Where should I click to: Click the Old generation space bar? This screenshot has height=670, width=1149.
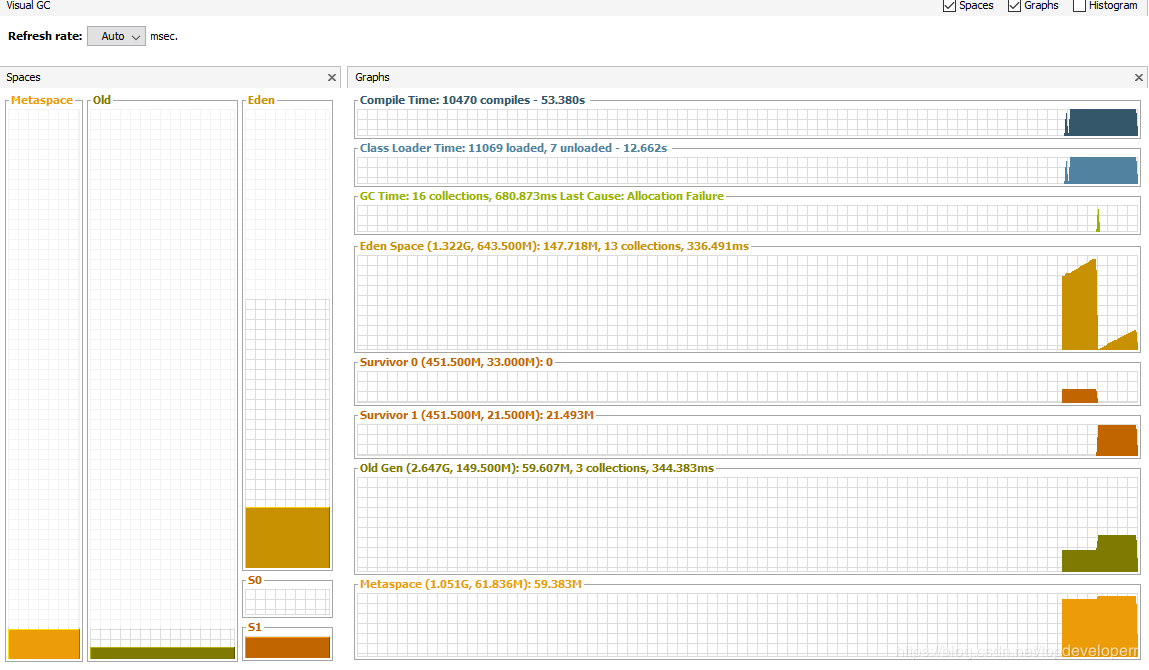click(x=162, y=652)
